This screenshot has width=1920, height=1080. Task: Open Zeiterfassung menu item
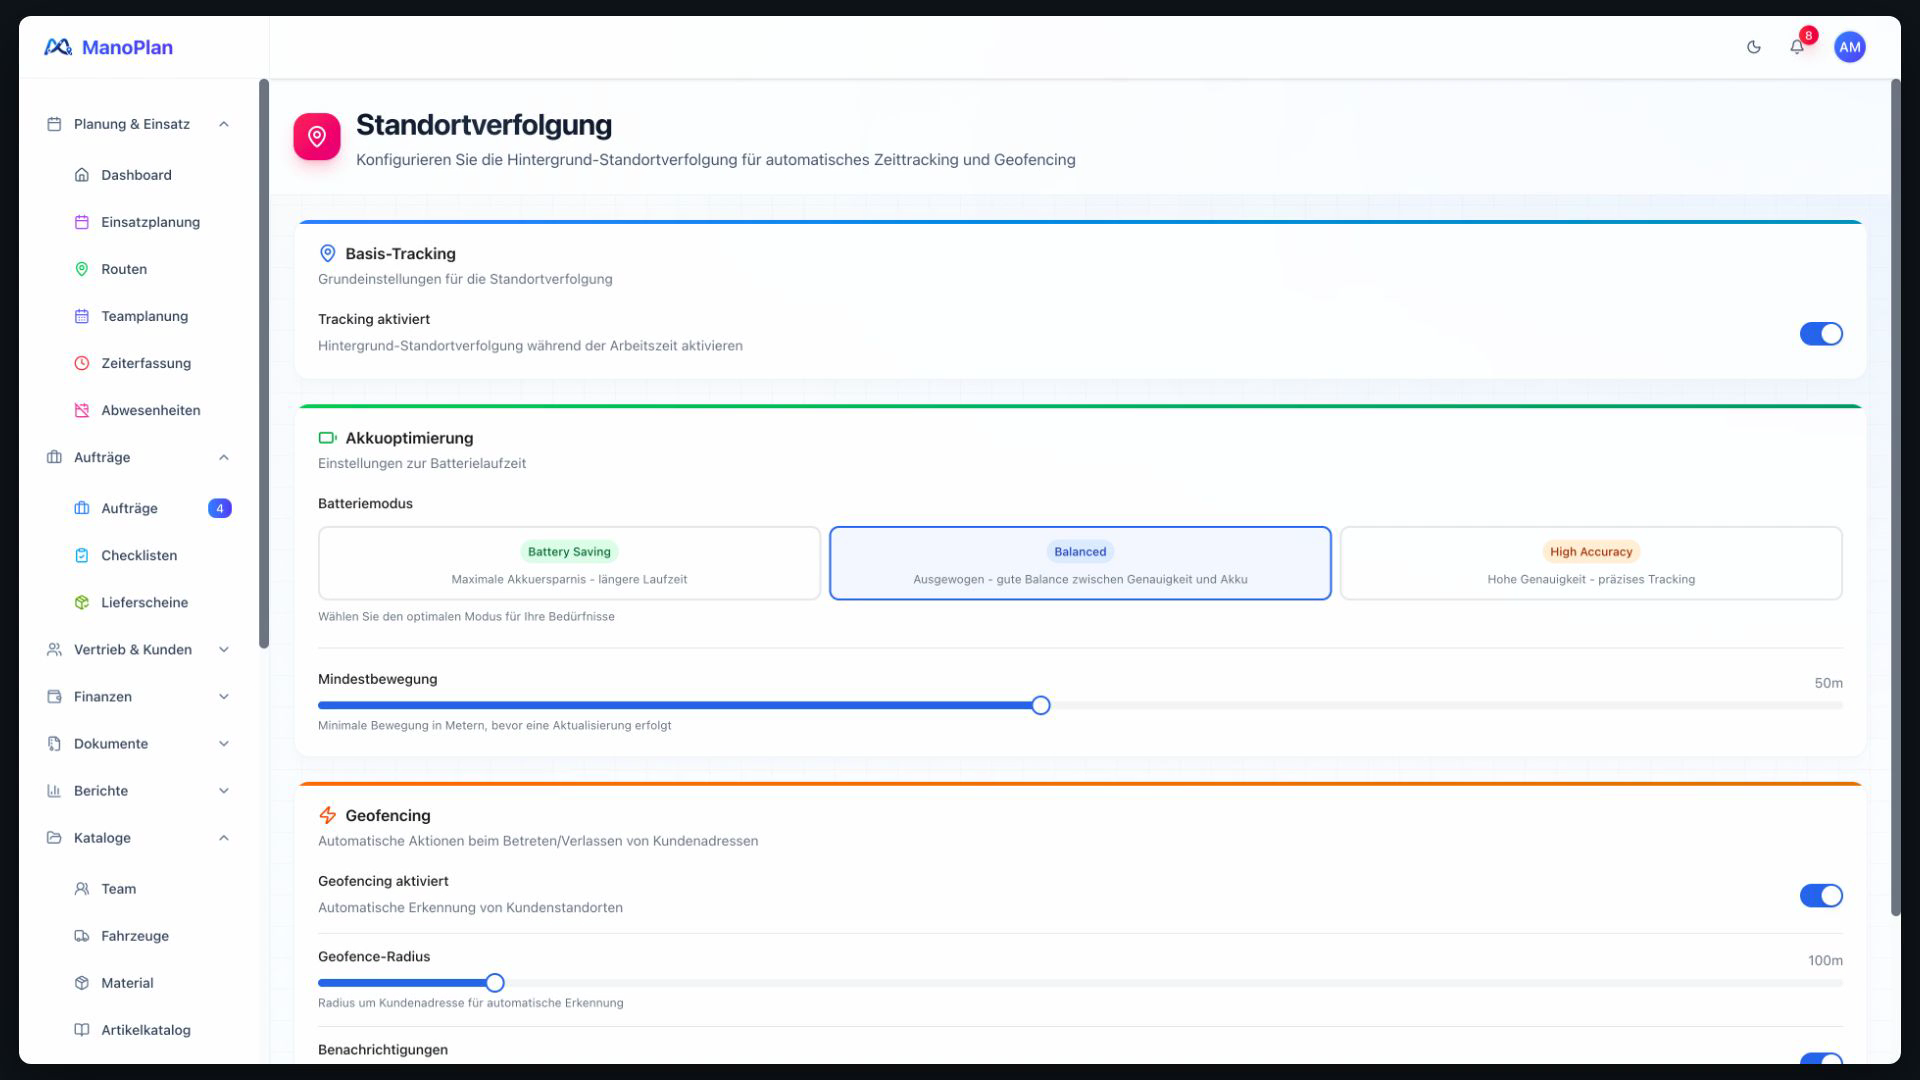[x=150, y=363]
